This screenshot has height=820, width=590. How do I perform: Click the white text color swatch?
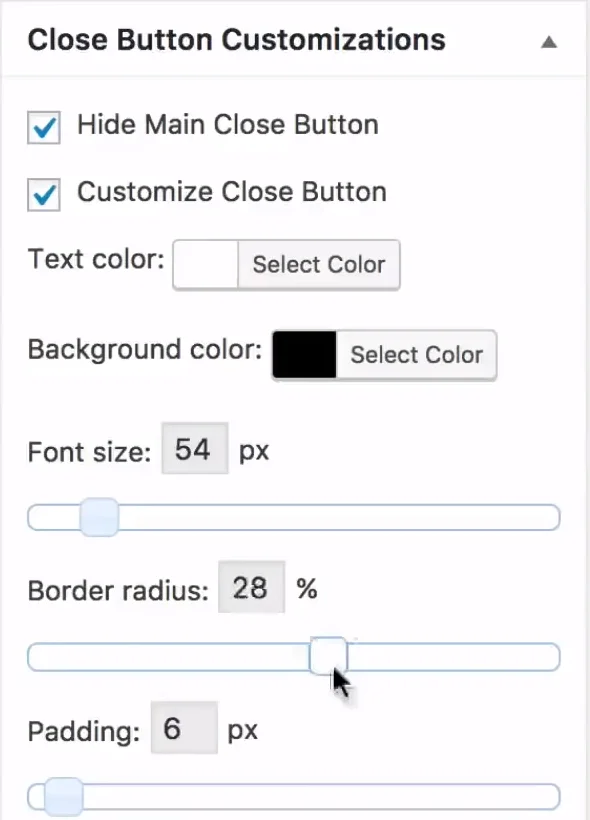206,264
